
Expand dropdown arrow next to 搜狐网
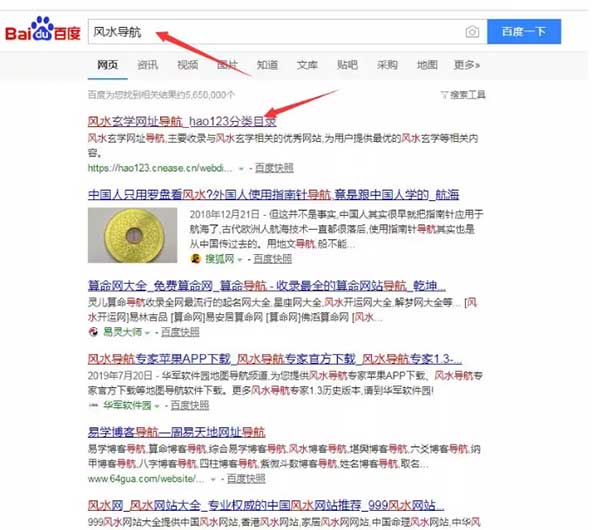(x=240, y=259)
